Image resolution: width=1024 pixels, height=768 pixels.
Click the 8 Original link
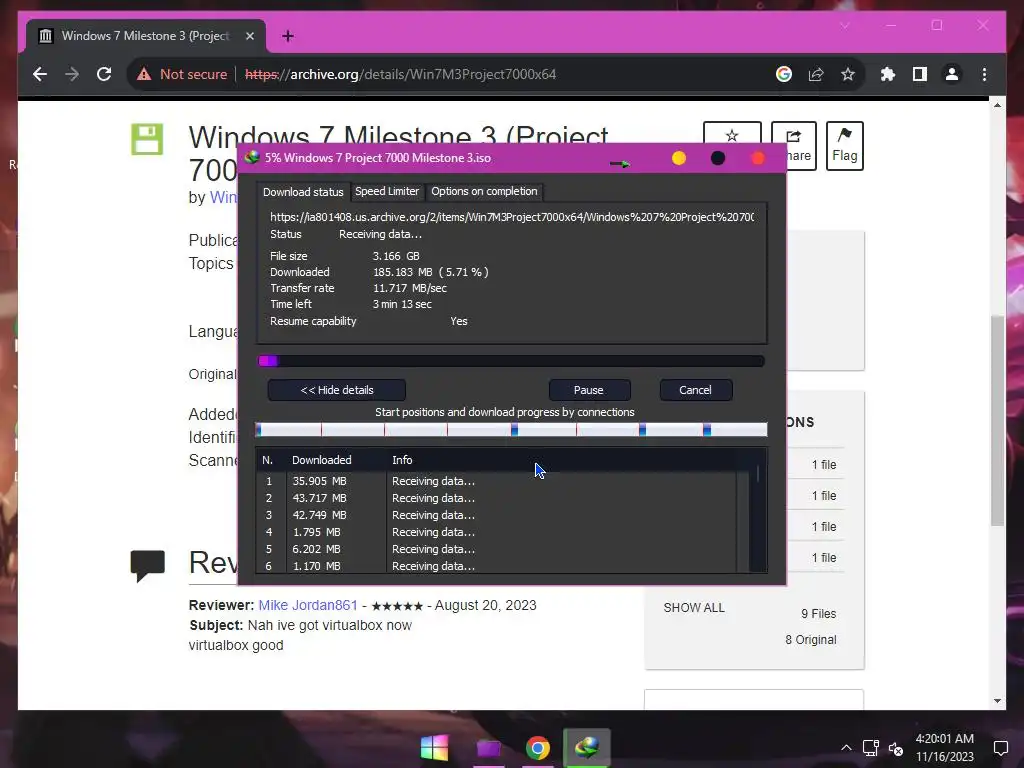click(x=810, y=640)
